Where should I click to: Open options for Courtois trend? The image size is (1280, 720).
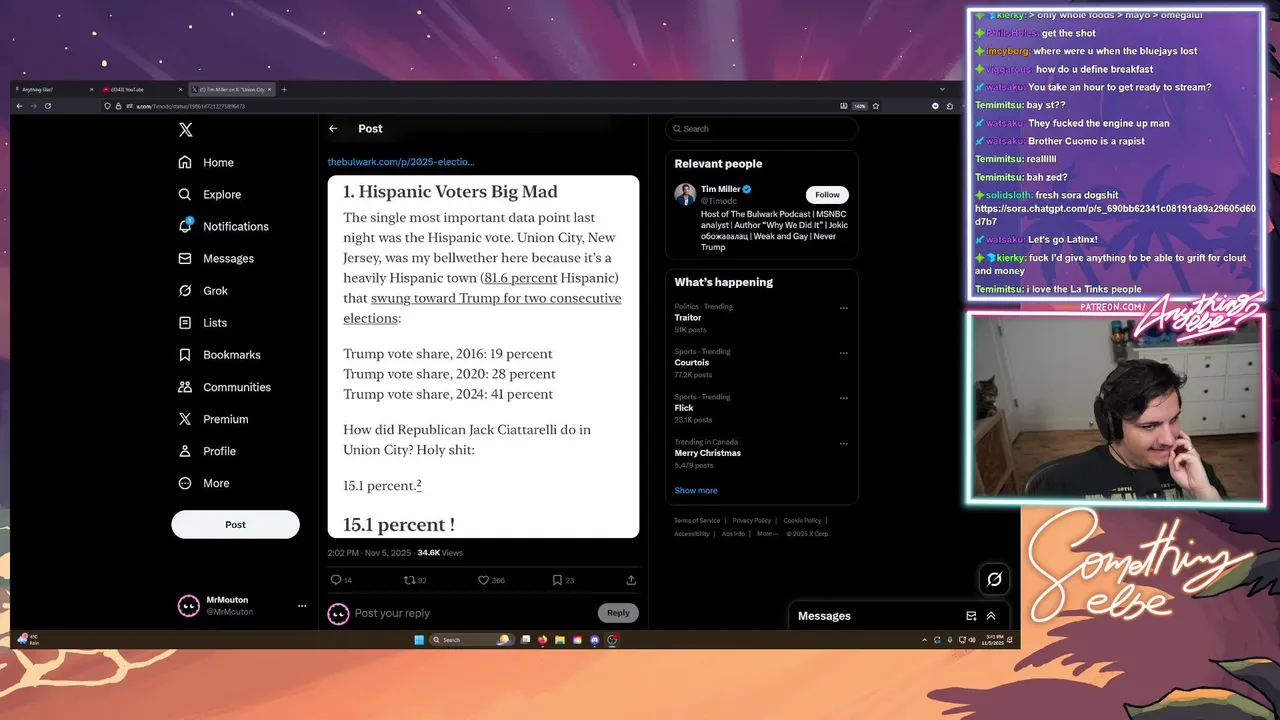coord(844,353)
